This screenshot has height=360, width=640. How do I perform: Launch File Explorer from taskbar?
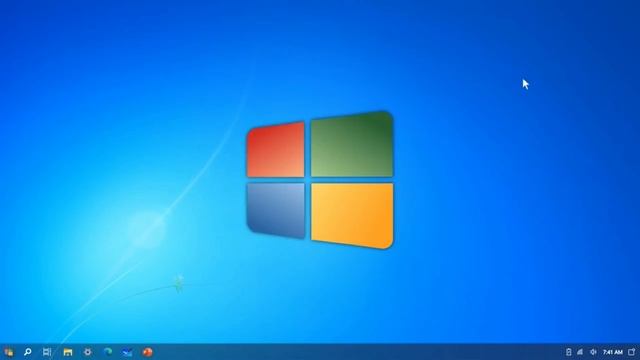point(68,352)
